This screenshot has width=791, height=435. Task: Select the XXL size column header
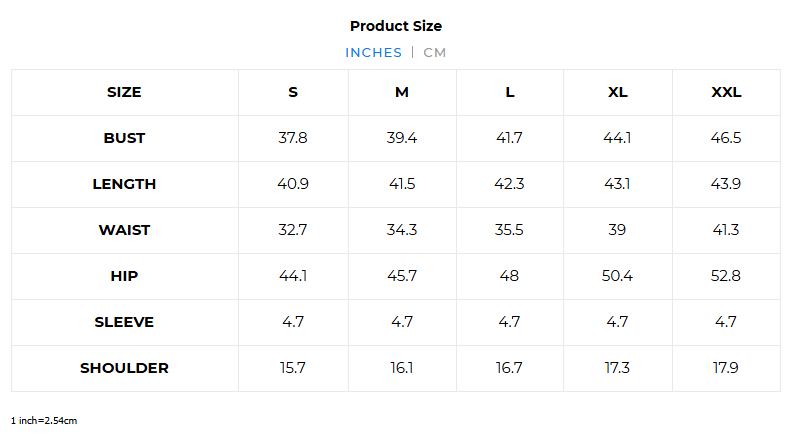(x=726, y=92)
